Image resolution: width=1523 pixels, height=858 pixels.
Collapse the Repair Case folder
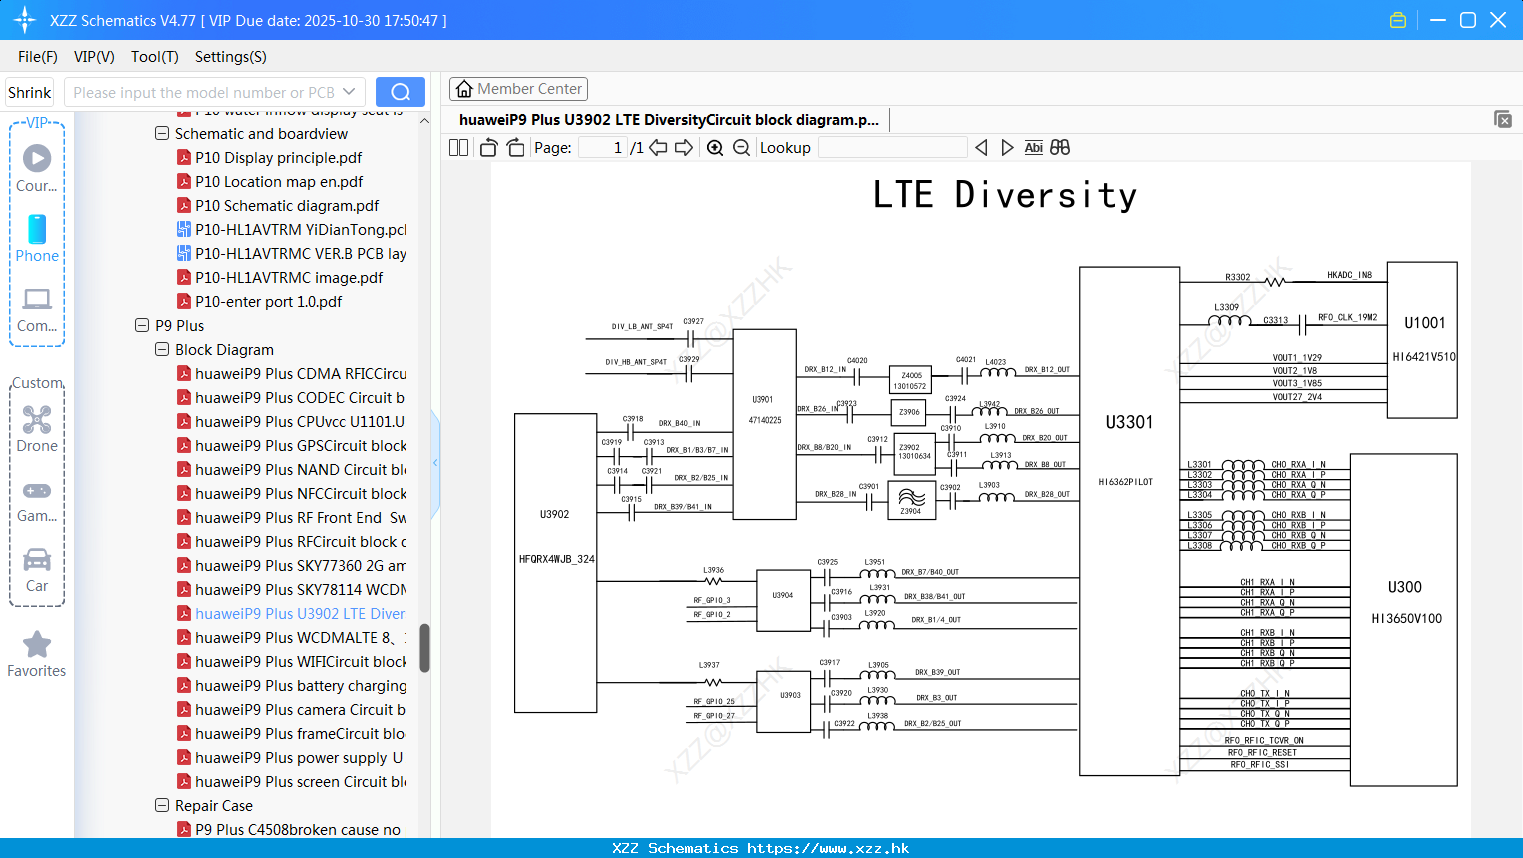(162, 805)
